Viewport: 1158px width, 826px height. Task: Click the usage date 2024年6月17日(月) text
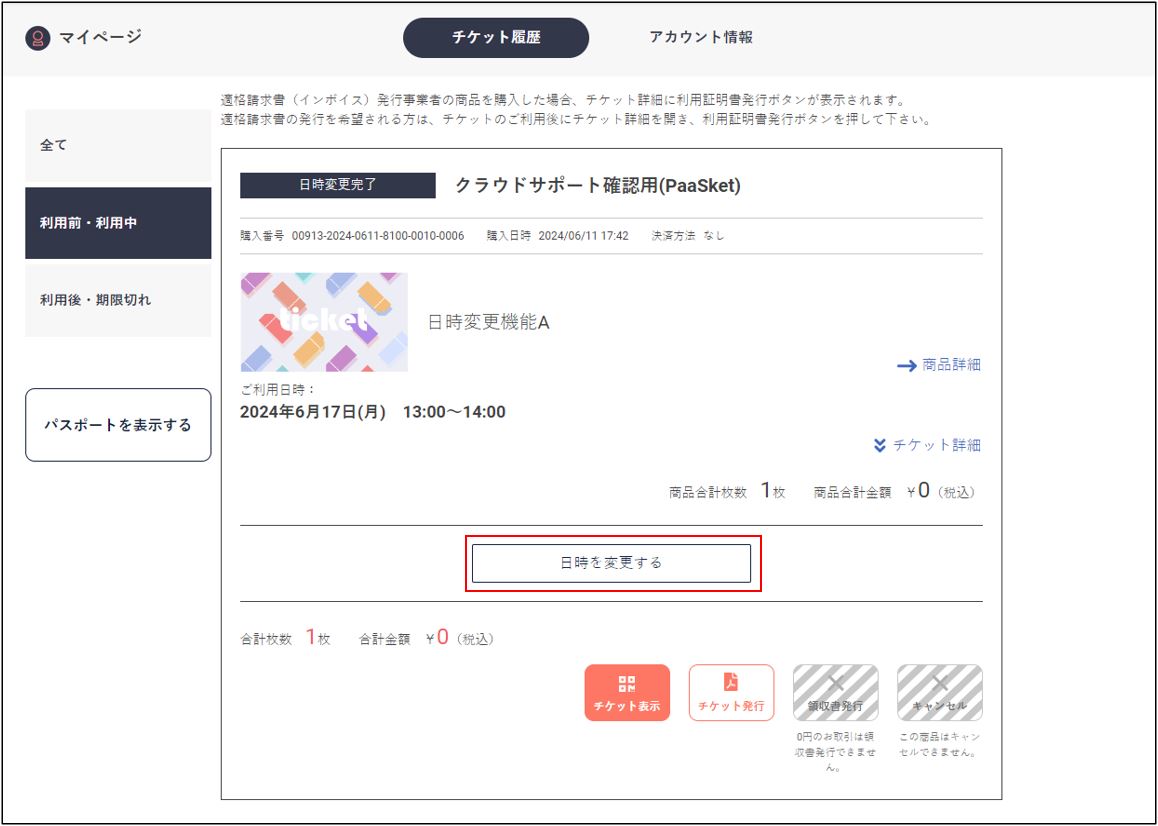[x=313, y=412]
